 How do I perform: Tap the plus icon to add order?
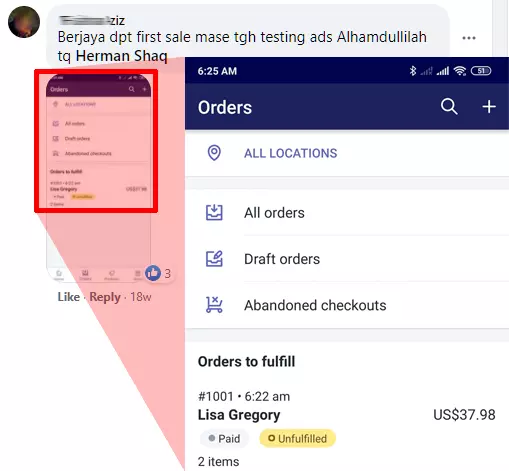point(489,107)
